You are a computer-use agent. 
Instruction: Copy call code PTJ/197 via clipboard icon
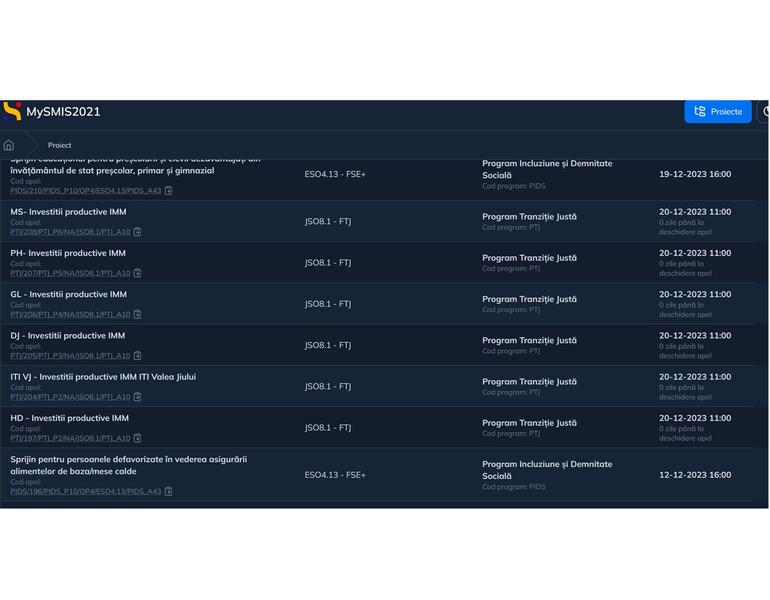[x=138, y=438]
